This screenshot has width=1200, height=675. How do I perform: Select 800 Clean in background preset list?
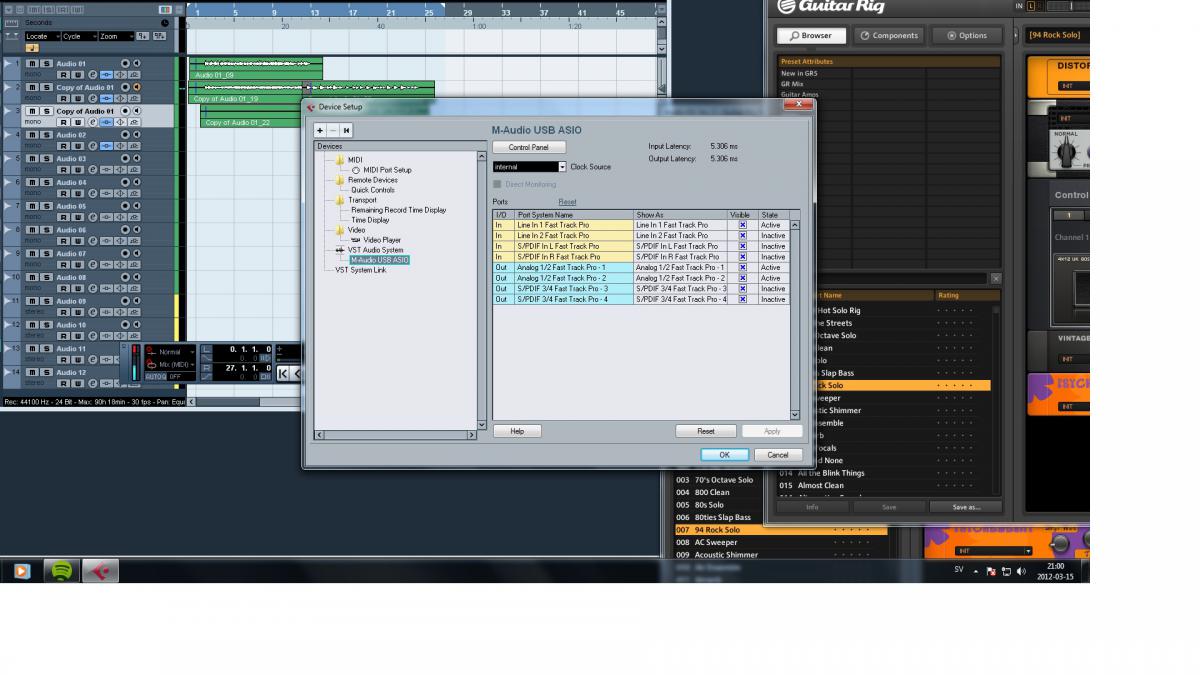pyautogui.click(x=711, y=492)
